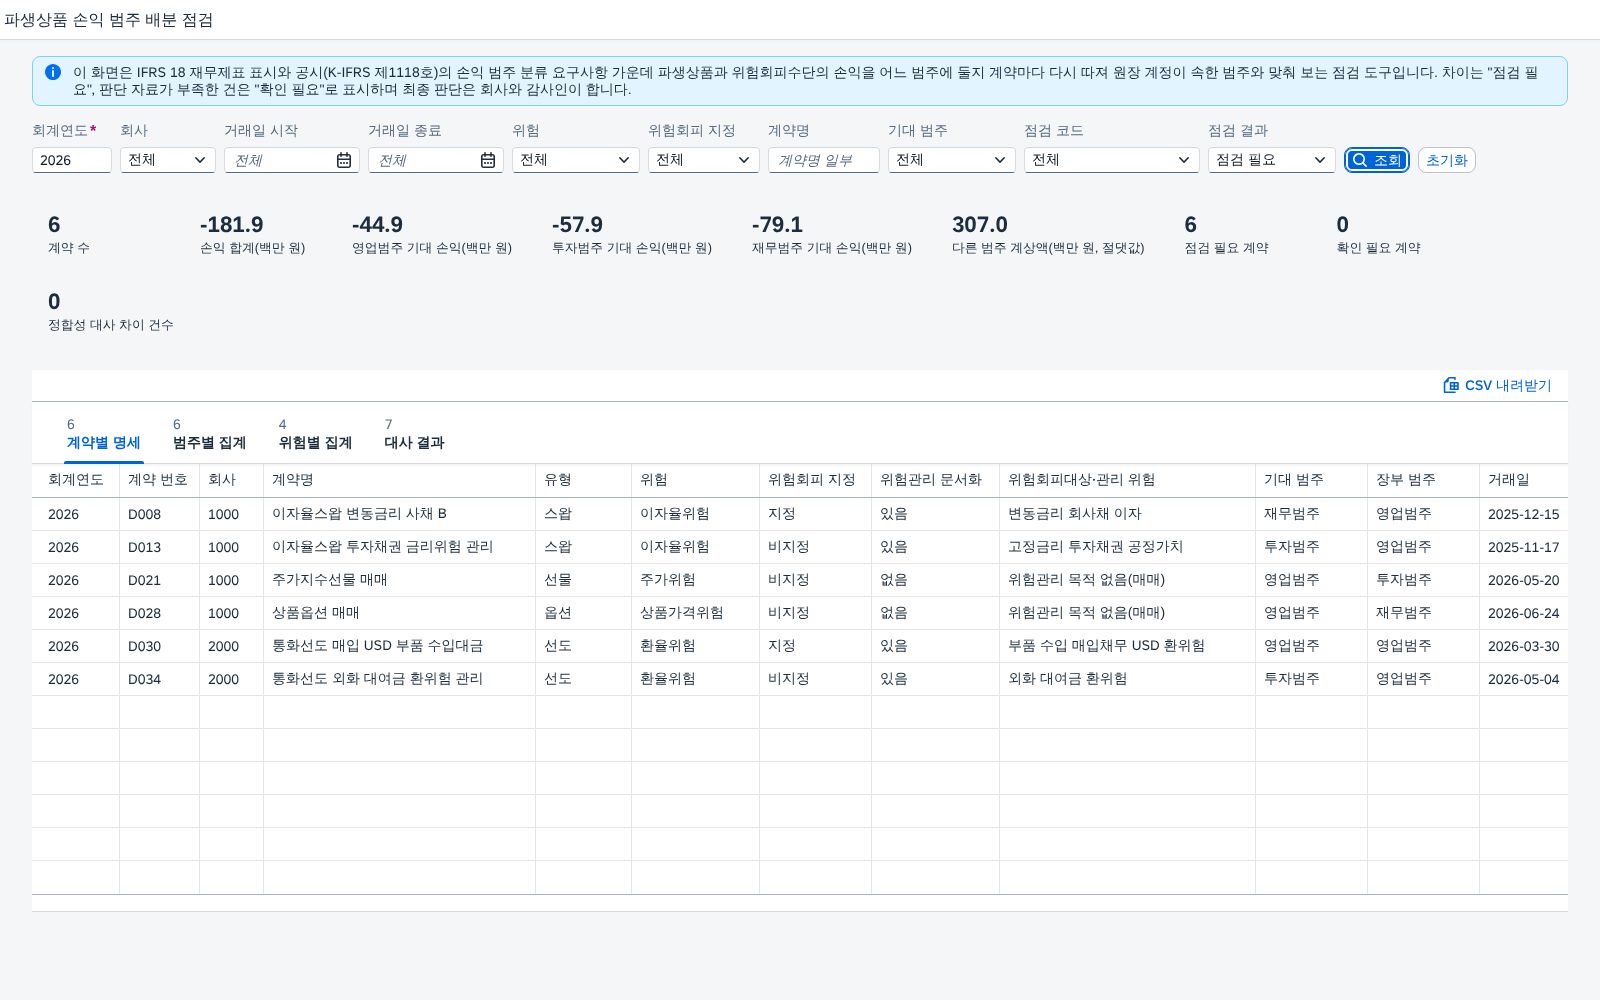Open the 기대 범주 dropdown
The image size is (1600, 1000).
pyautogui.click(x=952, y=160)
